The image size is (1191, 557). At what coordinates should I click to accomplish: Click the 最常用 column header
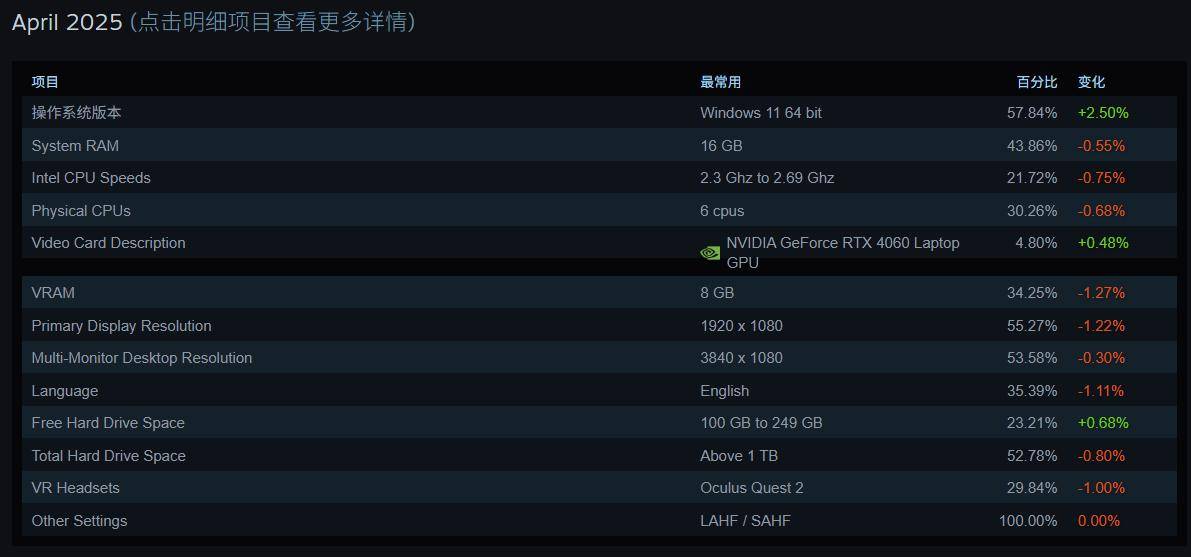[720, 82]
